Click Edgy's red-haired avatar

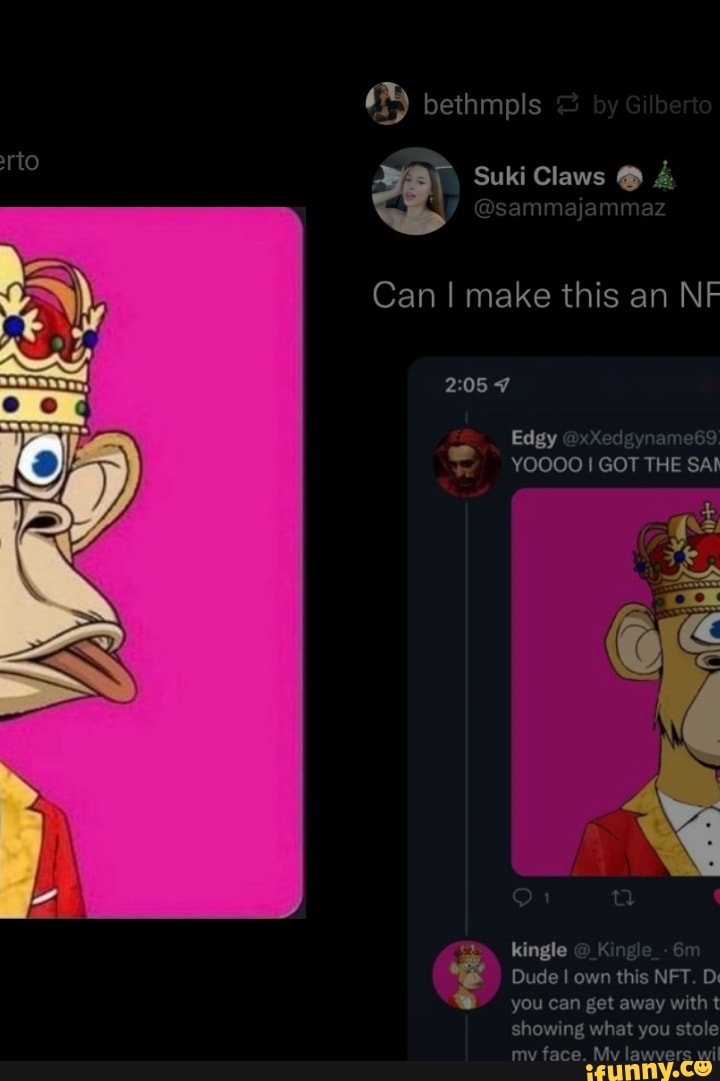coord(467,461)
